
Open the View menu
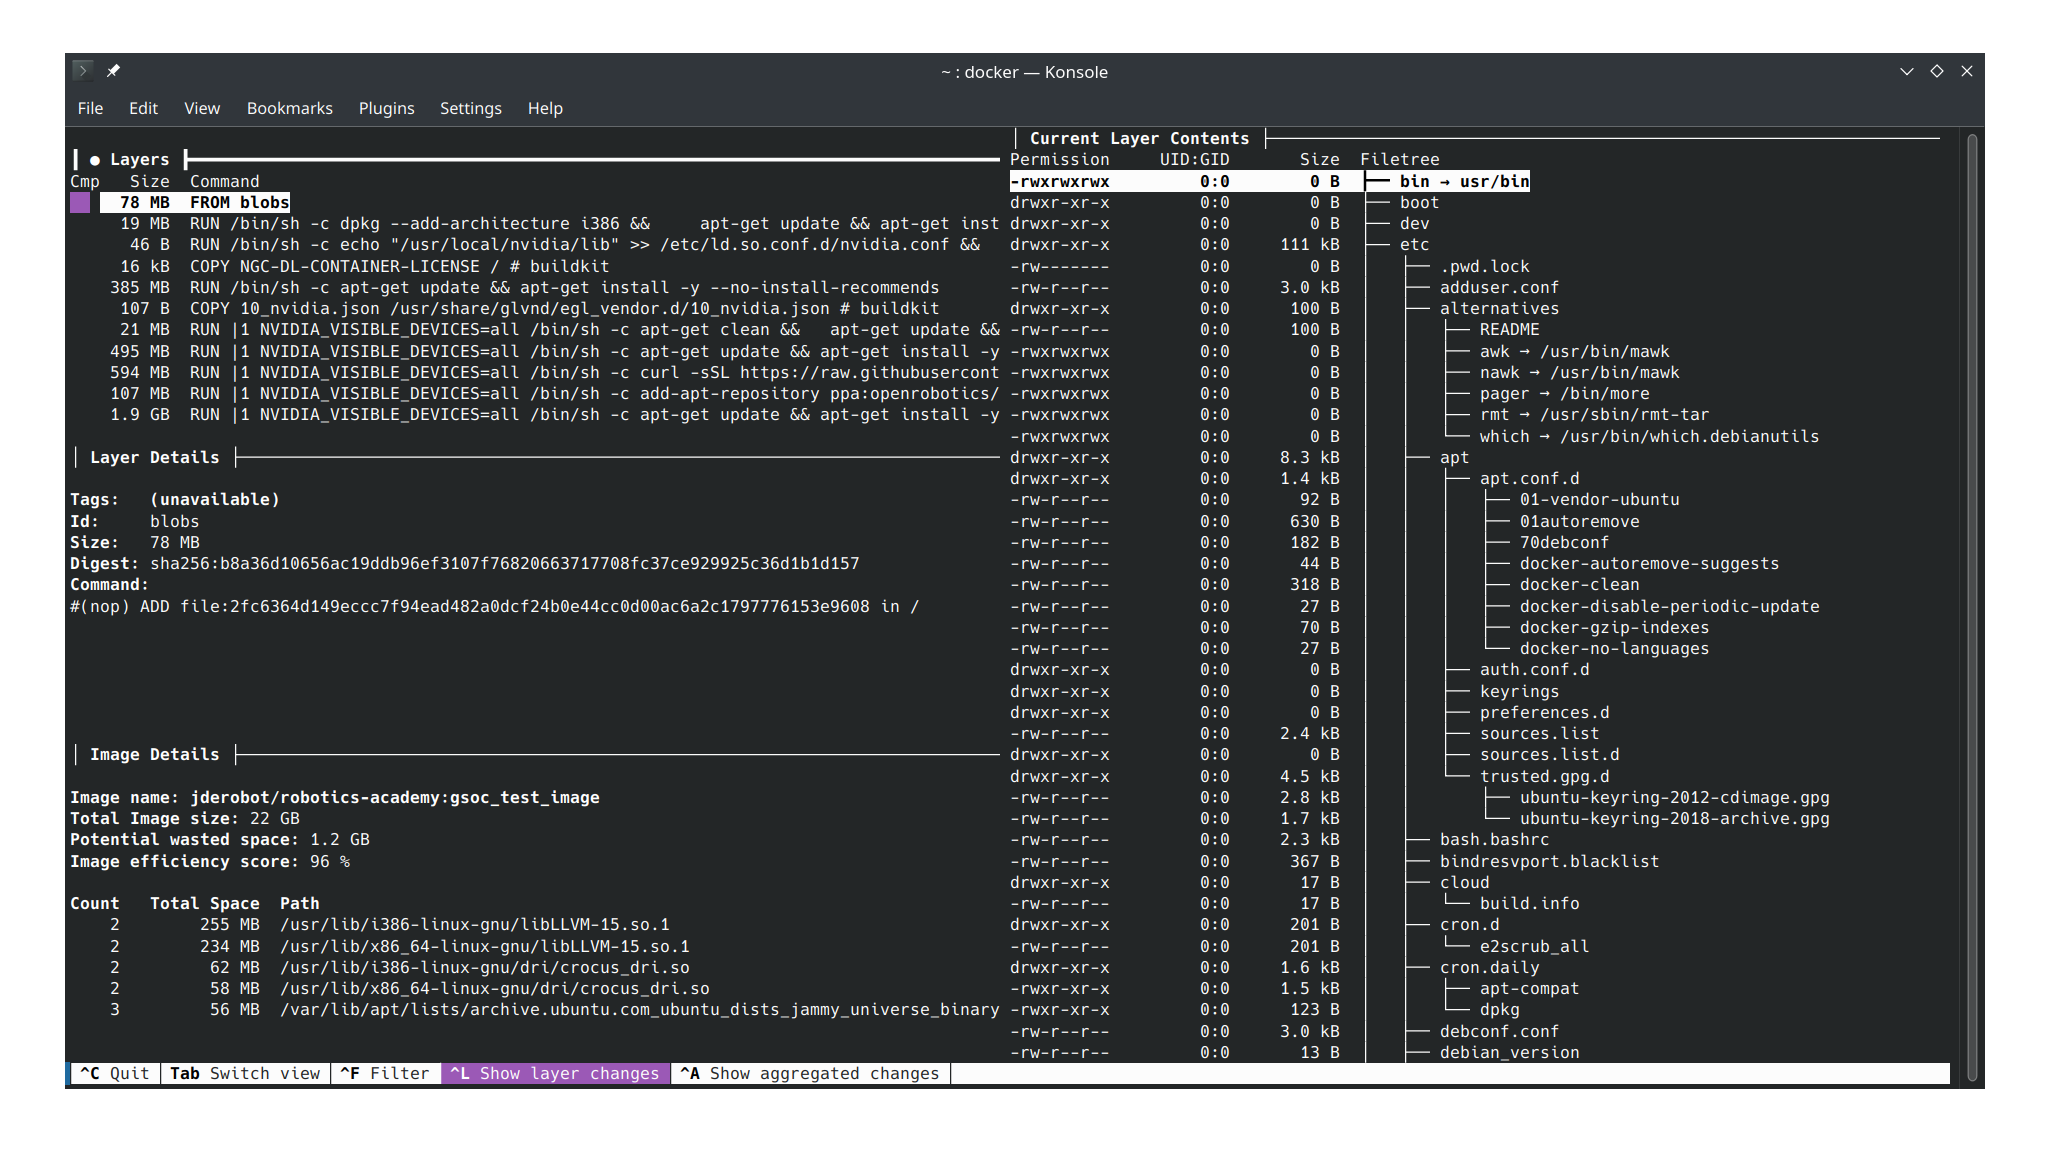pos(202,108)
